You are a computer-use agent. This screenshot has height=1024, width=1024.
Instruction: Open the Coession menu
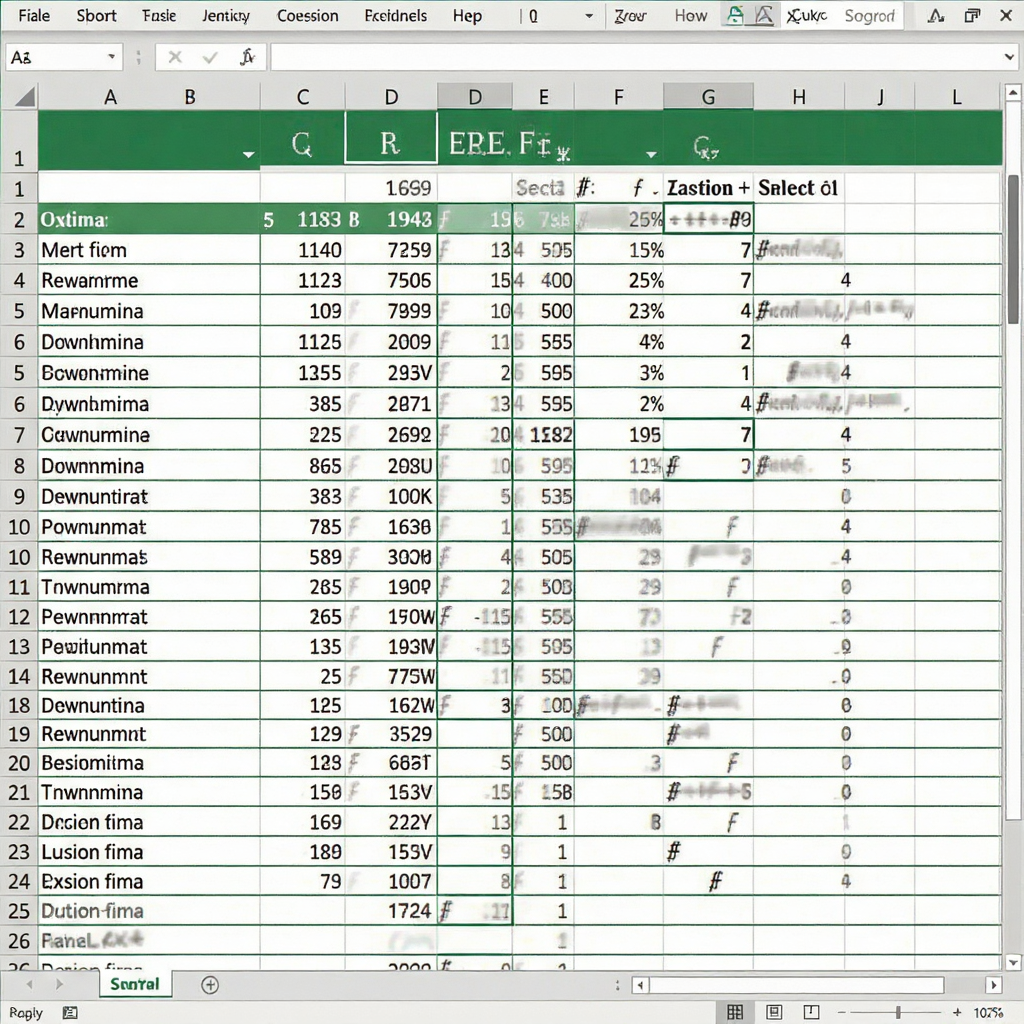[308, 16]
